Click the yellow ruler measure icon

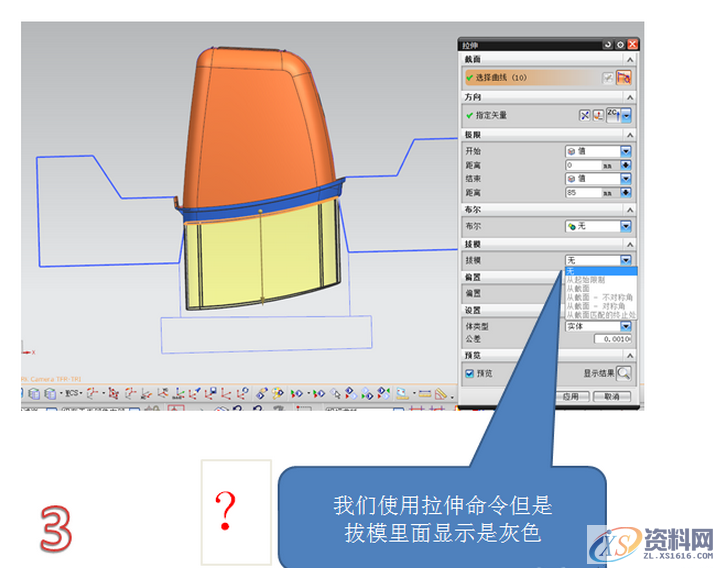[424, 394]
